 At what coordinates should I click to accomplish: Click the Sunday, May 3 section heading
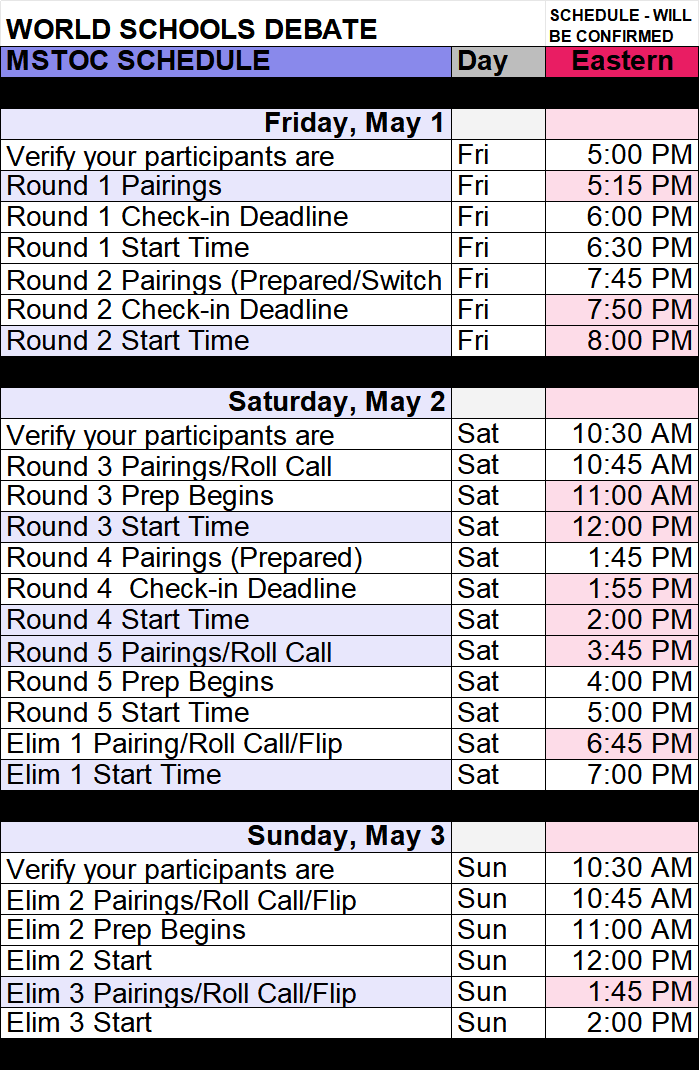[x=346, y=836]
